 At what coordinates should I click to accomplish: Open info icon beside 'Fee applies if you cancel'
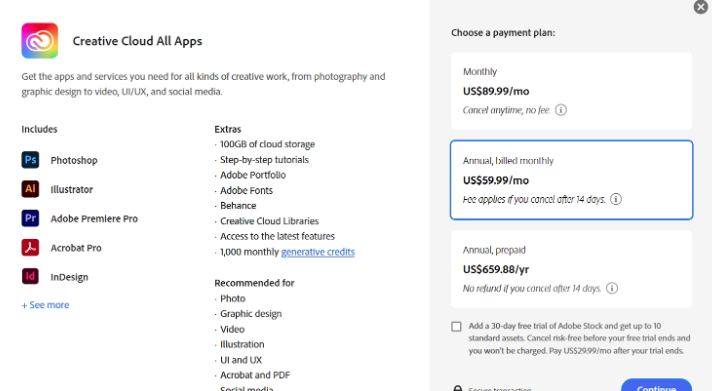point(616,199)
